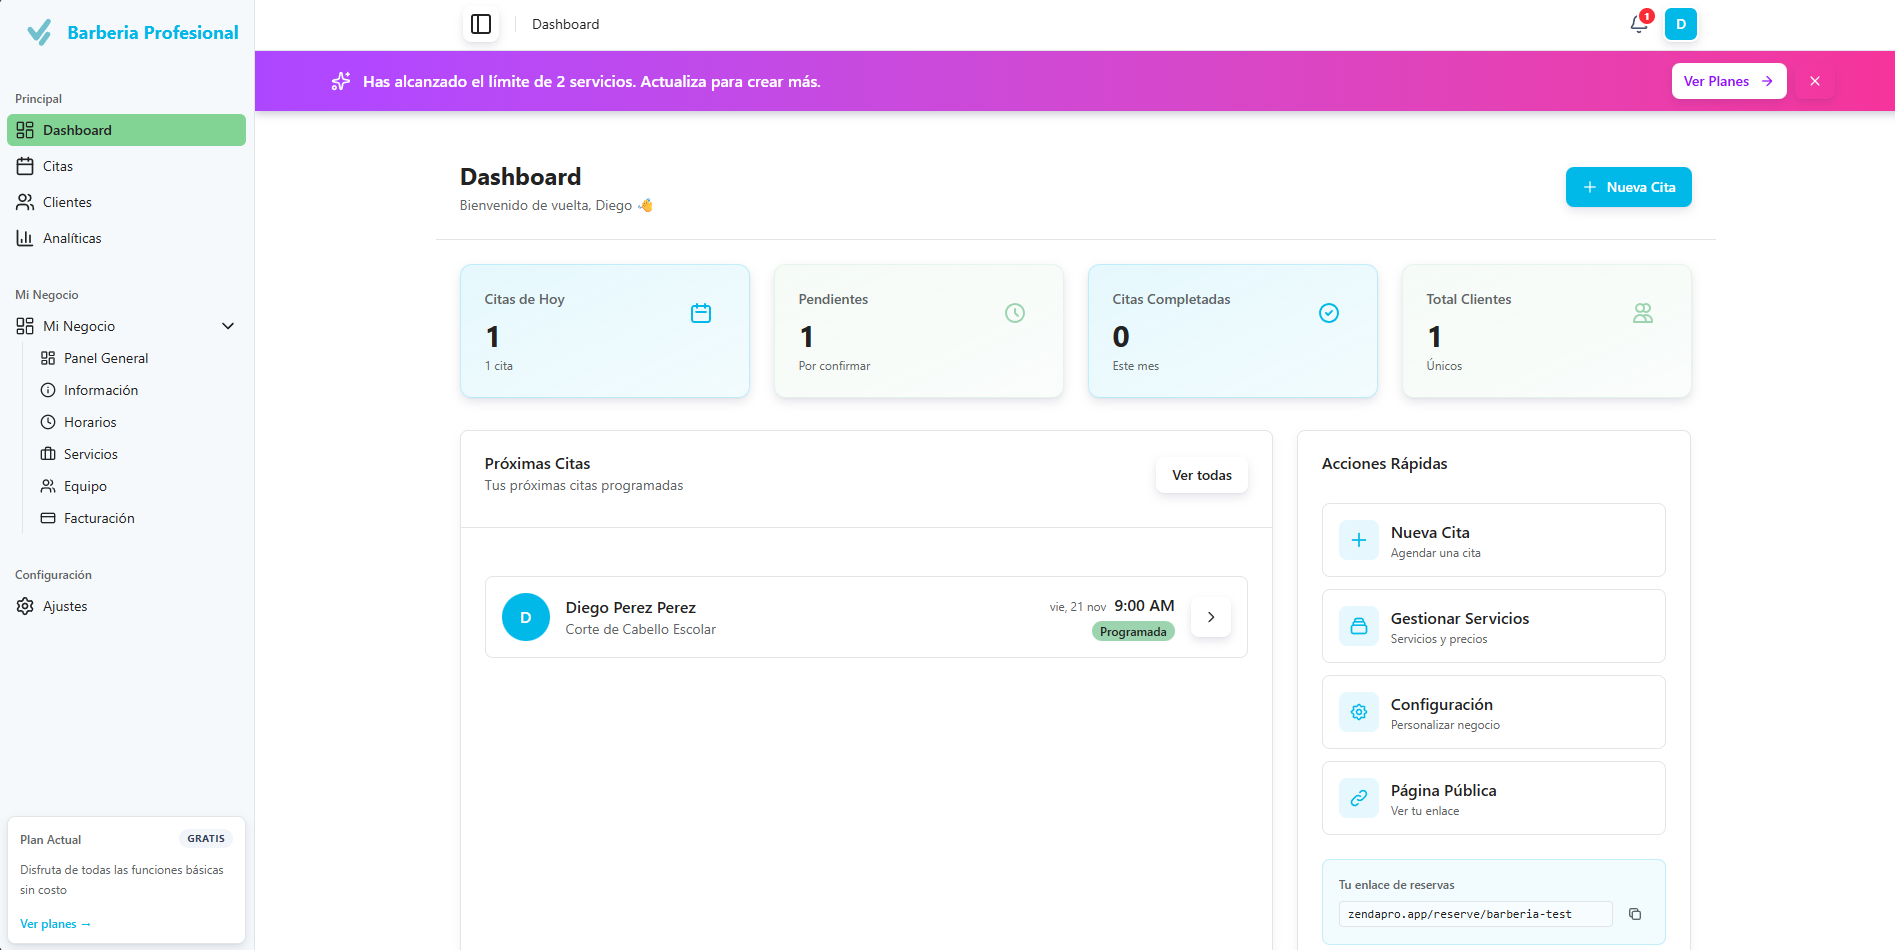This screenshot has height=950, width=1895.
Task: Toggle the sidebar panel icon
Action: coord(481,24)
